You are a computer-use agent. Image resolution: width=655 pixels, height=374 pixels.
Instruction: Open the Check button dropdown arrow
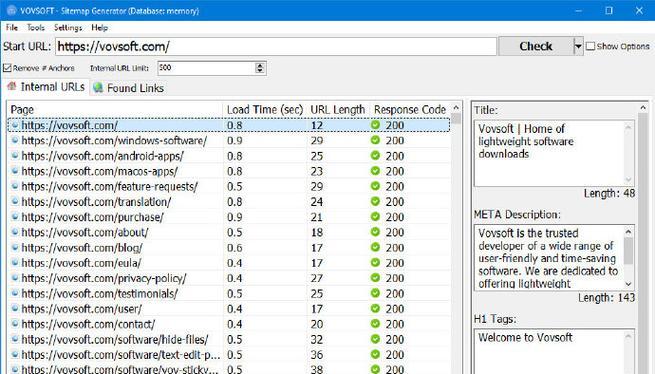click(x=578, y=46)
